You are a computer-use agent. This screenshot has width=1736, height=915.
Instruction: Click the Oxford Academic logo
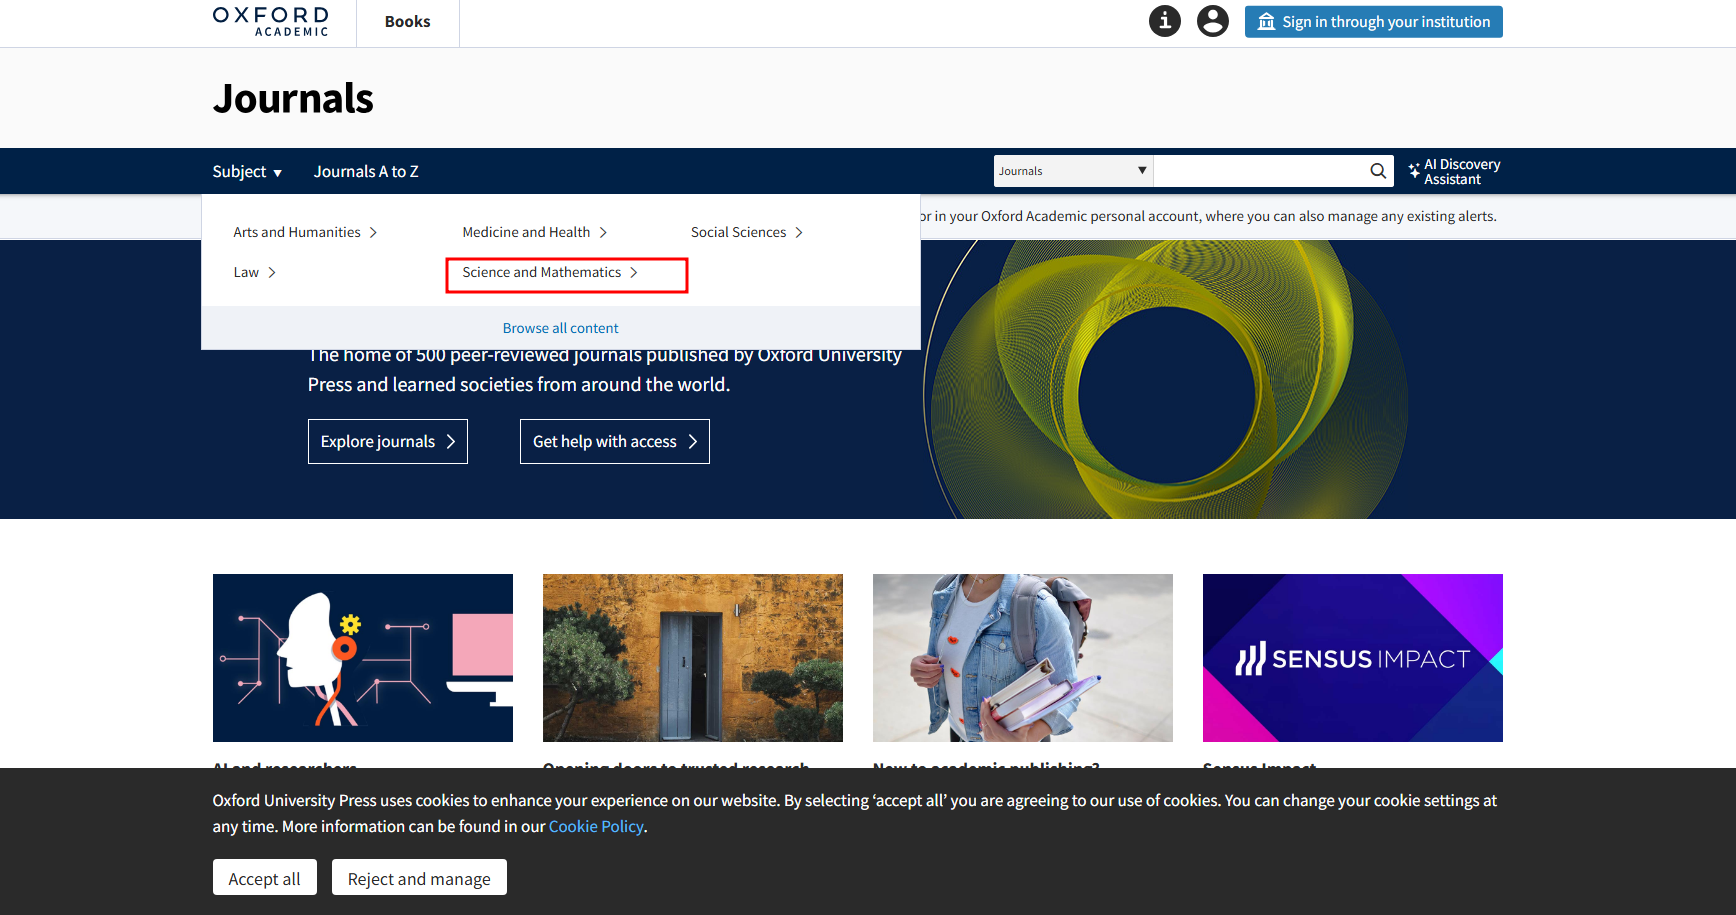271,22
